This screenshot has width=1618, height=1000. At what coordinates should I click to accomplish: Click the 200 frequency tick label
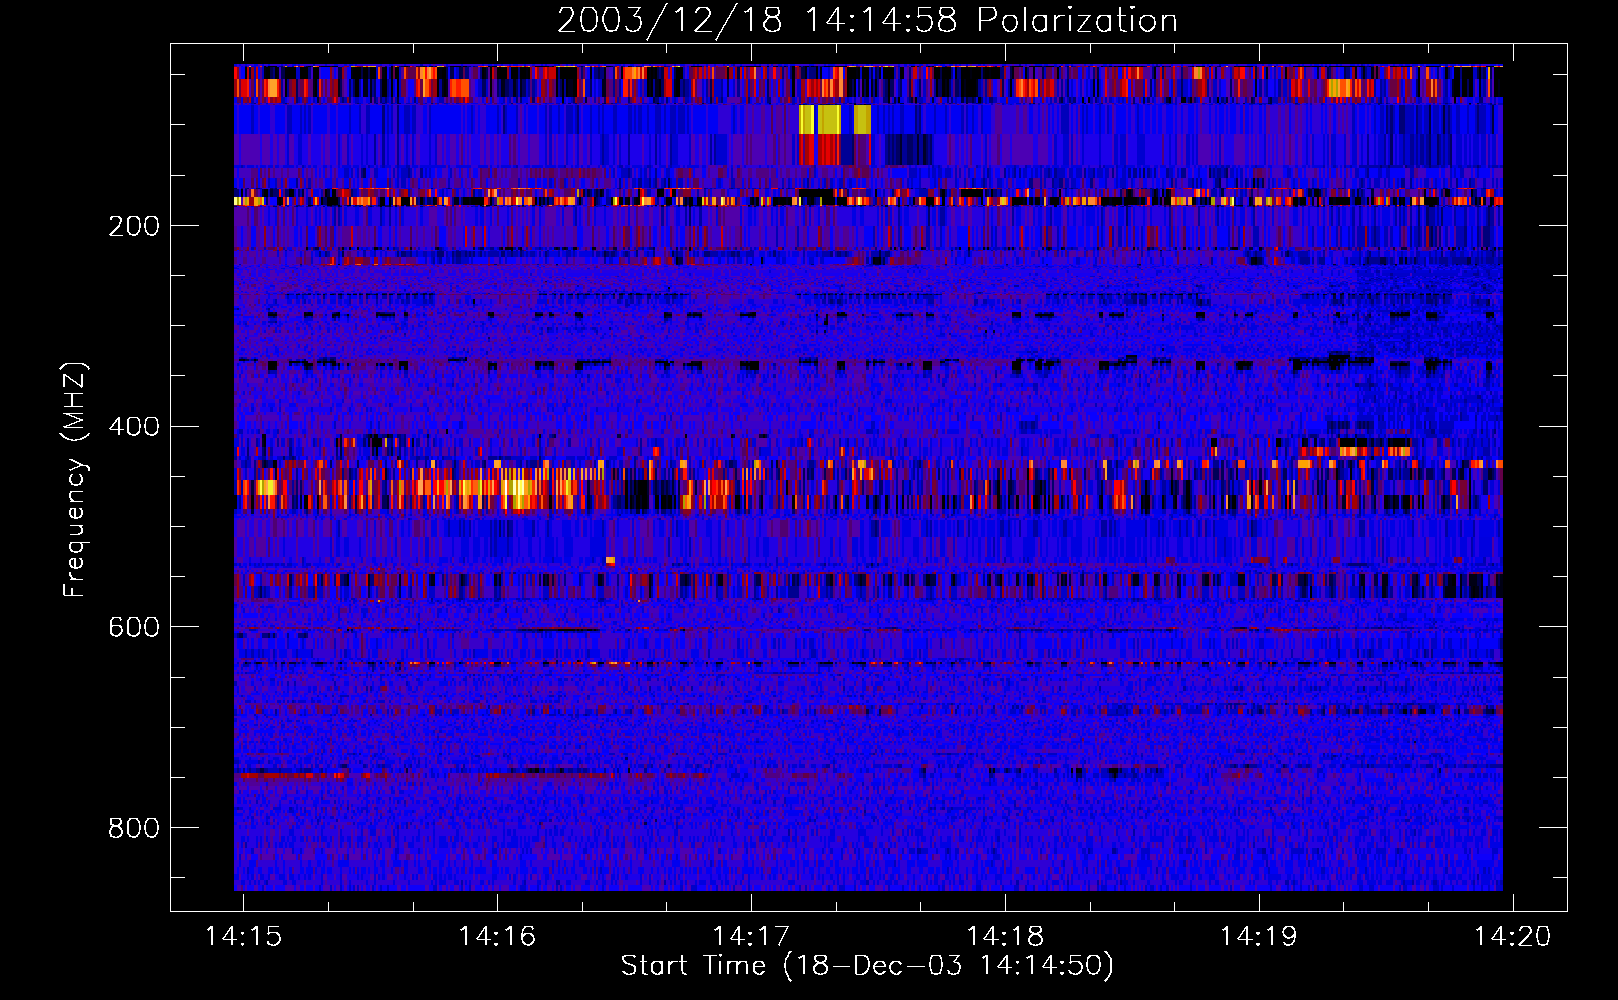click(x=134, y=226)
